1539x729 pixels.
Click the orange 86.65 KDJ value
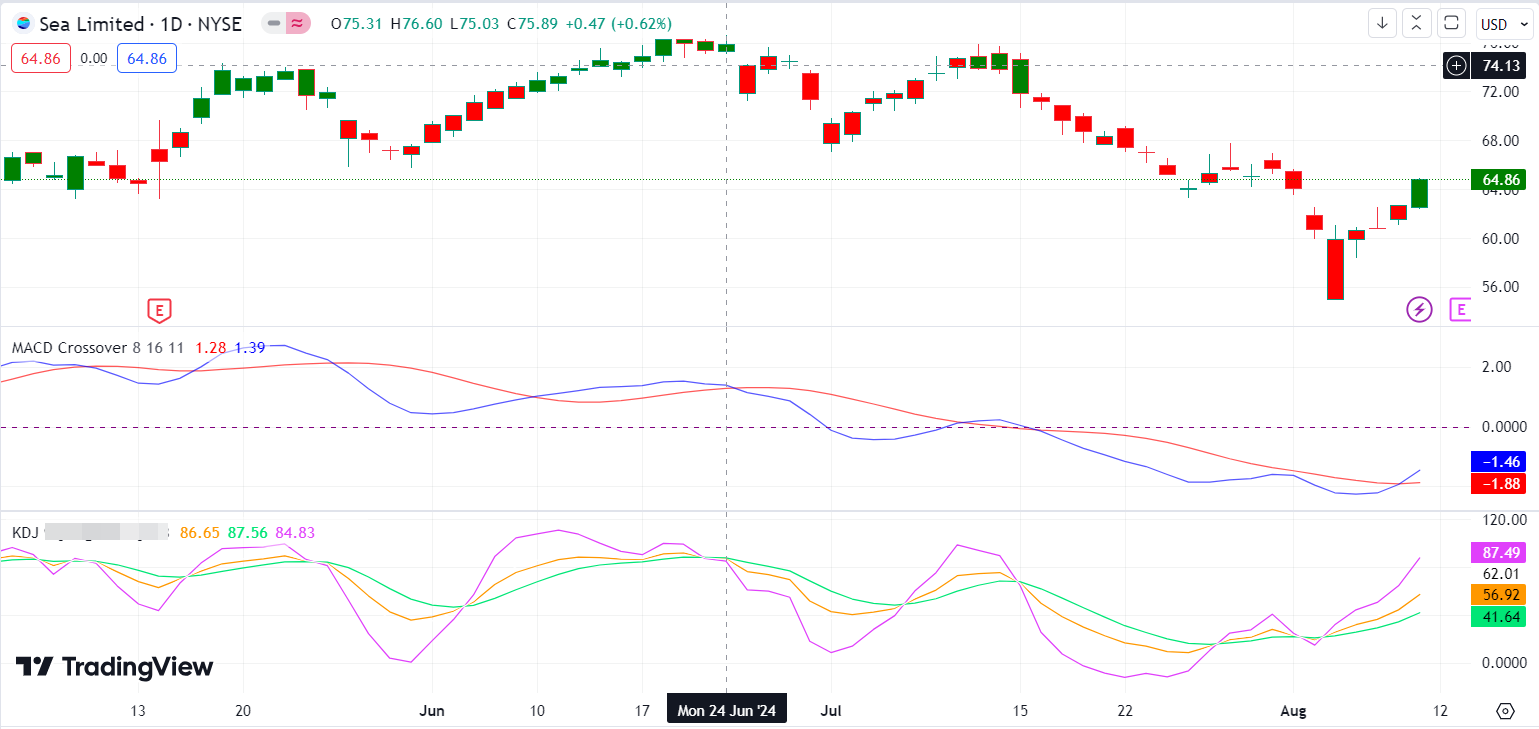[199, 533]
